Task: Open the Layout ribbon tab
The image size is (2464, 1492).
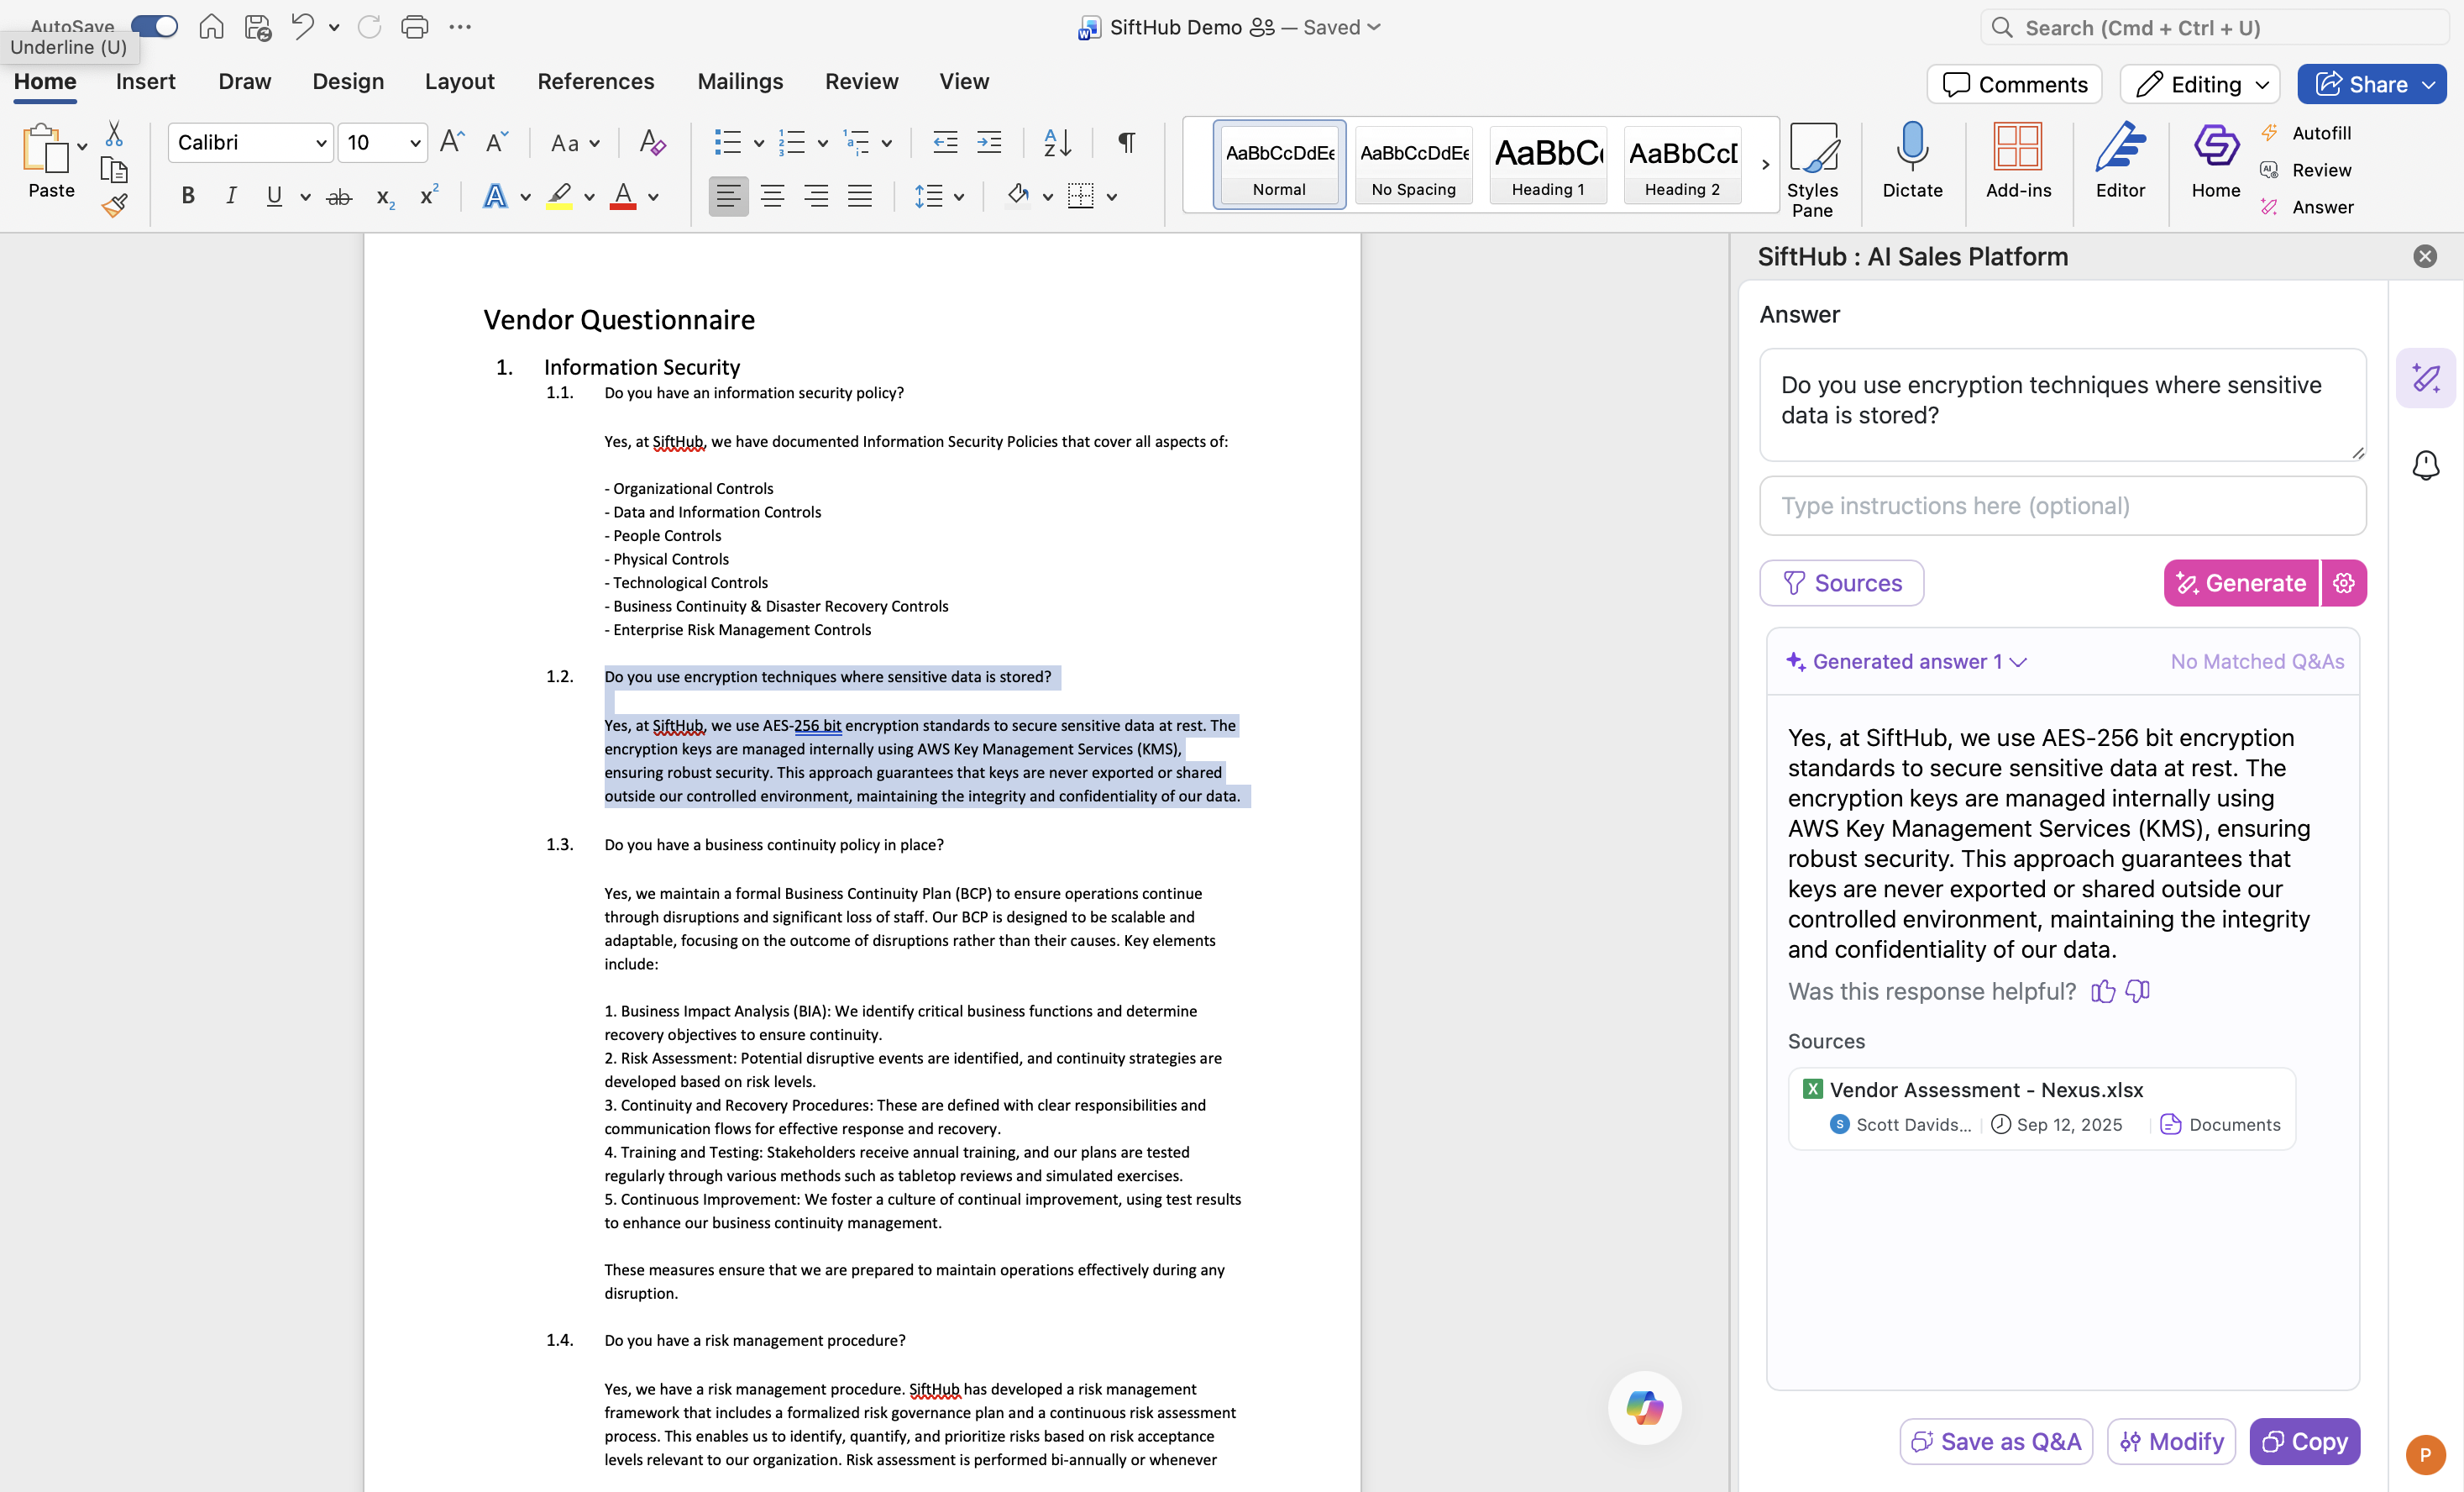Action: (459, 81)
